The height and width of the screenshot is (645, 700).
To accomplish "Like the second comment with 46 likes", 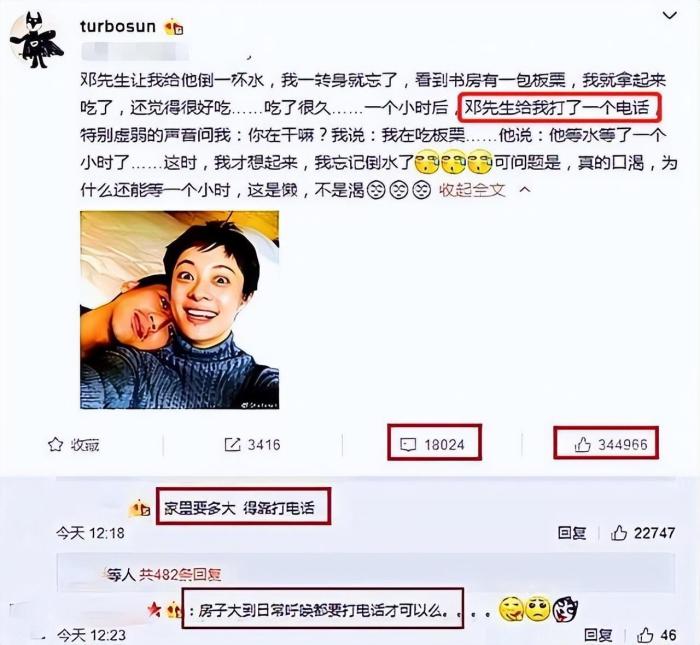I will tap(657, 635).
